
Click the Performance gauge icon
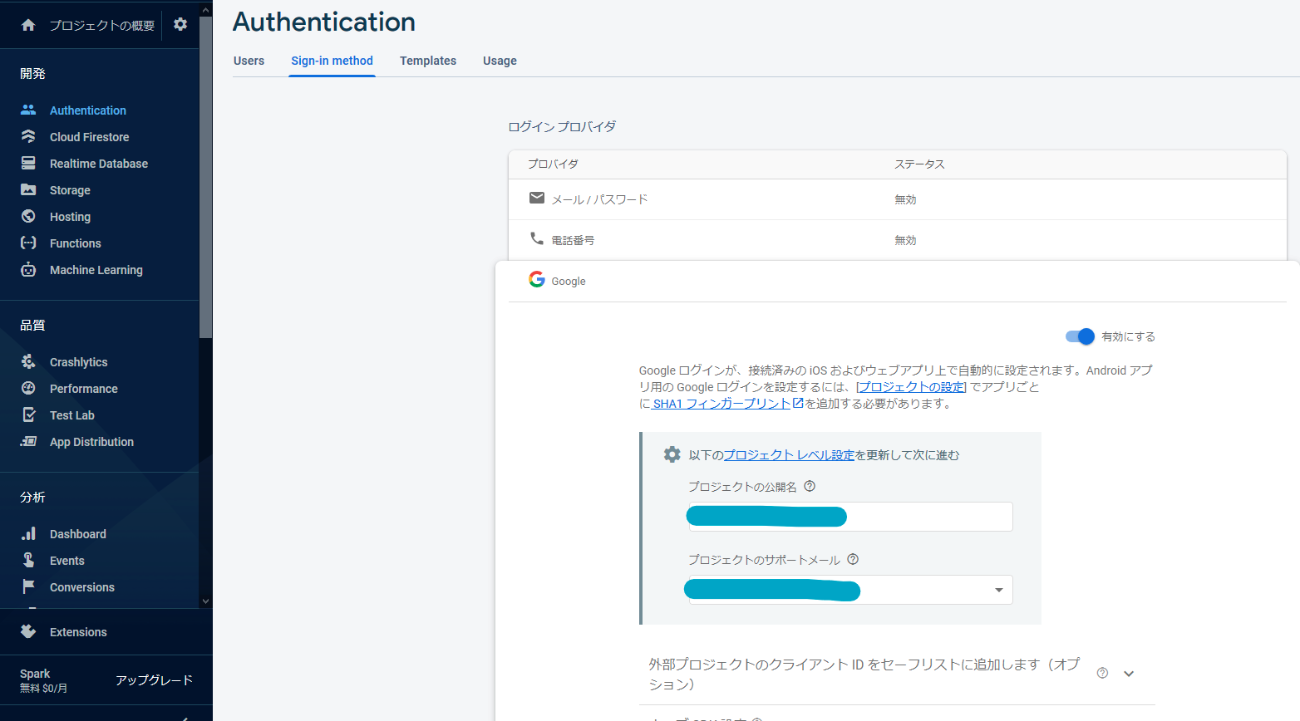point(28,388)
